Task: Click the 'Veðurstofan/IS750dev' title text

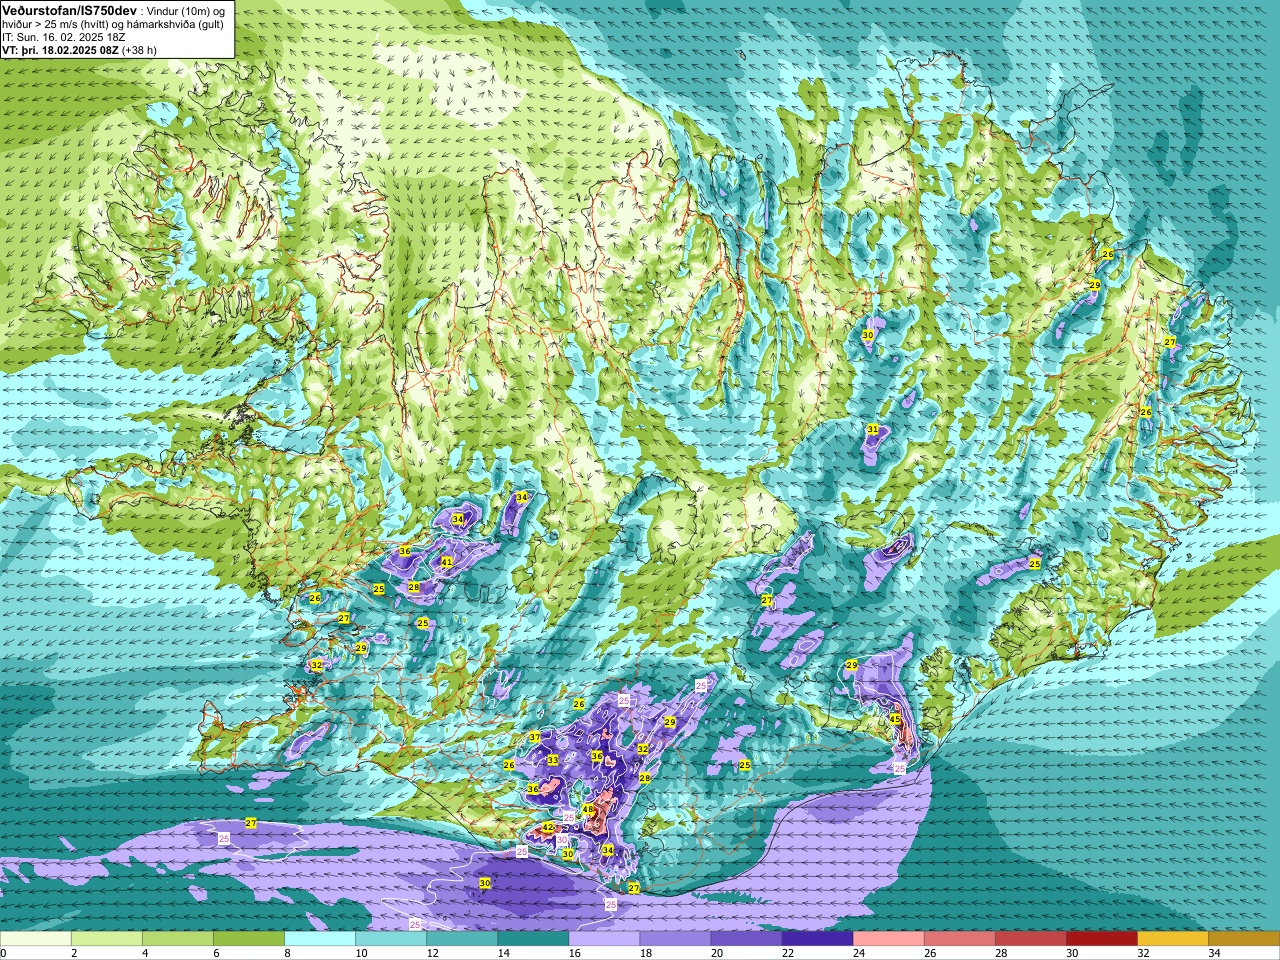Action: 67,9
